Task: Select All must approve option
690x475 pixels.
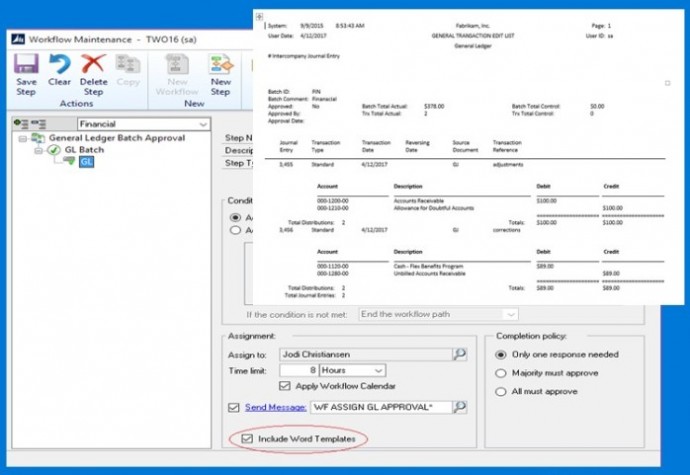Action: pyautogui.click(x=500, y=392)
